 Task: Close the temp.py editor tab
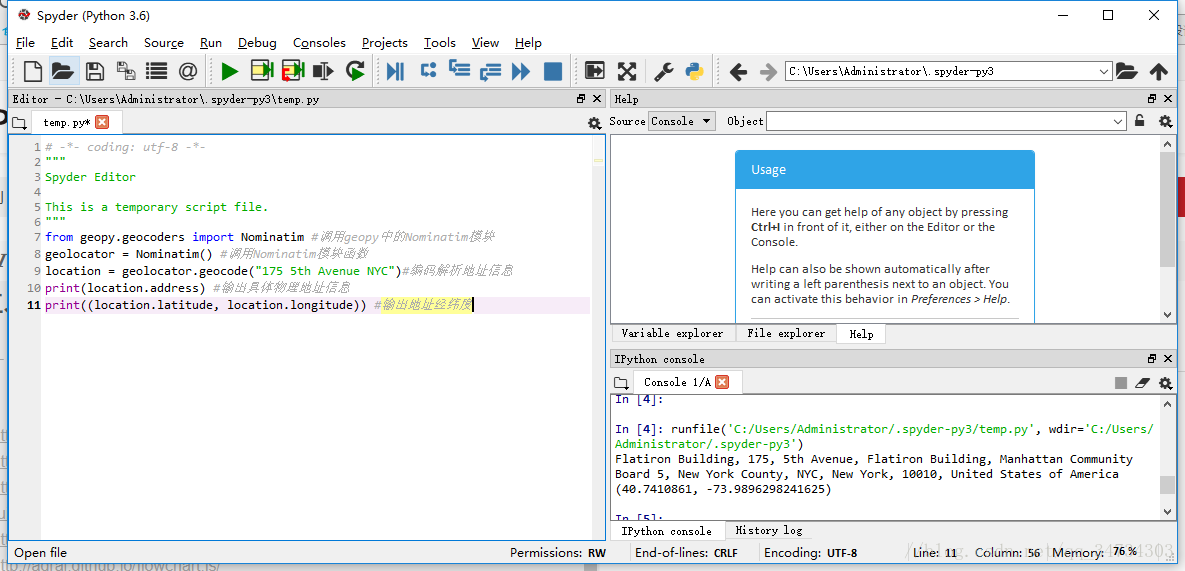(x=102, y=122)
